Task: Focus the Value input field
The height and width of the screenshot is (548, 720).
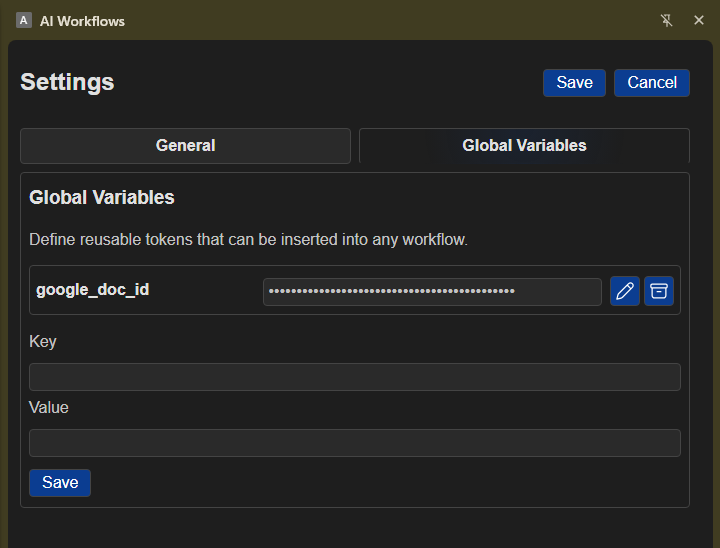Action: coord(354,443)
